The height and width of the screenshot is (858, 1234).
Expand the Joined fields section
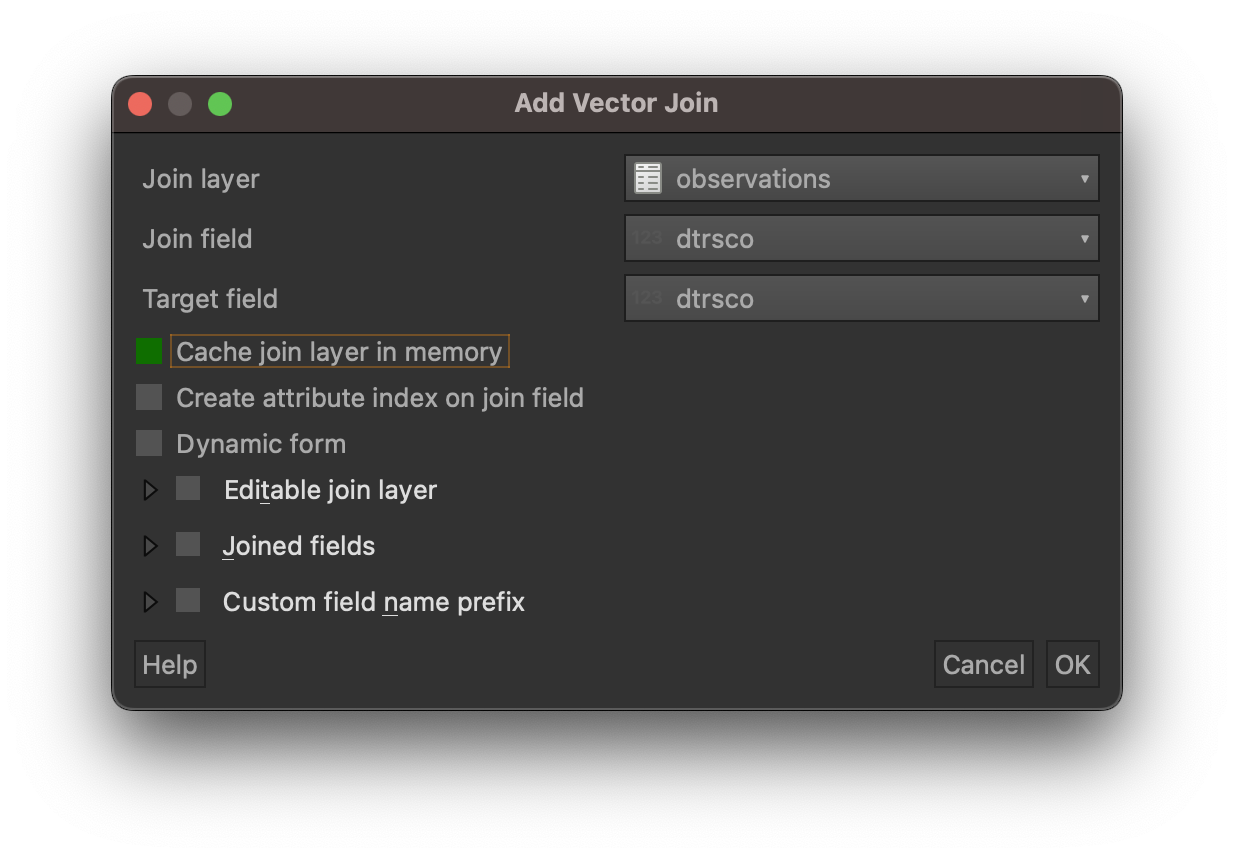[x=151, y=546]
